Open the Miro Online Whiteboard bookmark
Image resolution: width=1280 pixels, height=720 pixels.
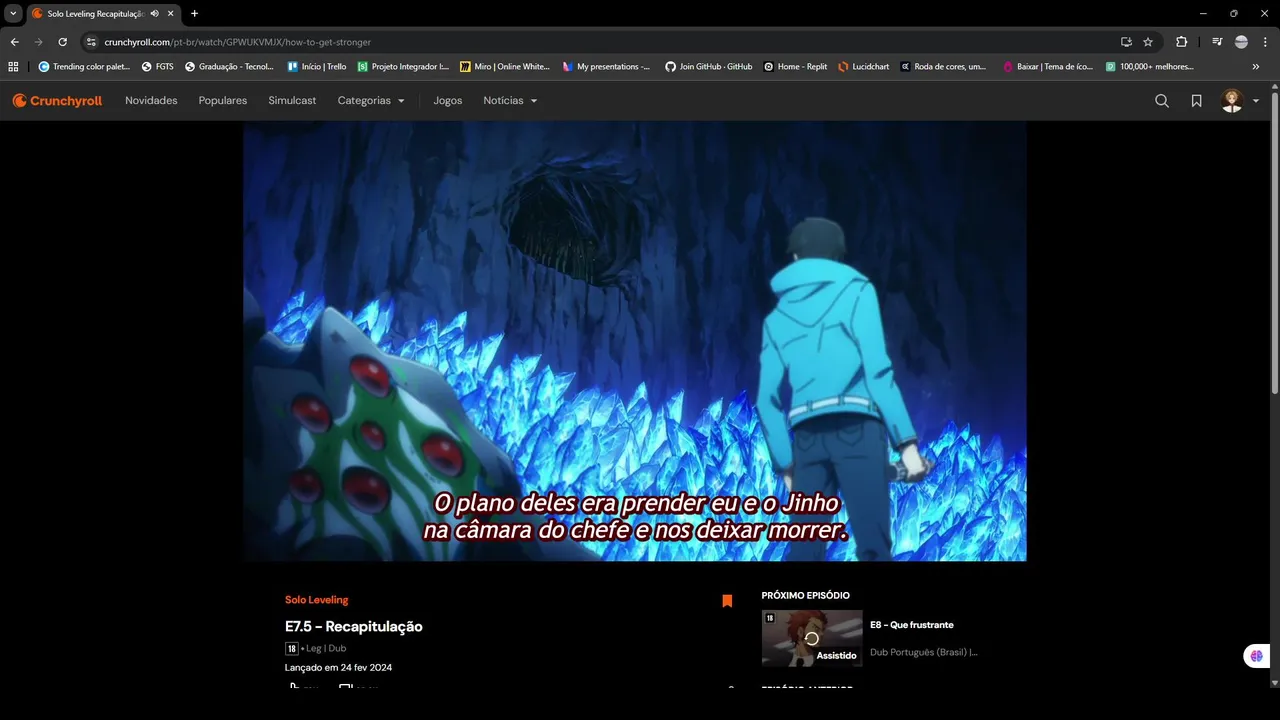pyautogui.click(x=505, y=67)
